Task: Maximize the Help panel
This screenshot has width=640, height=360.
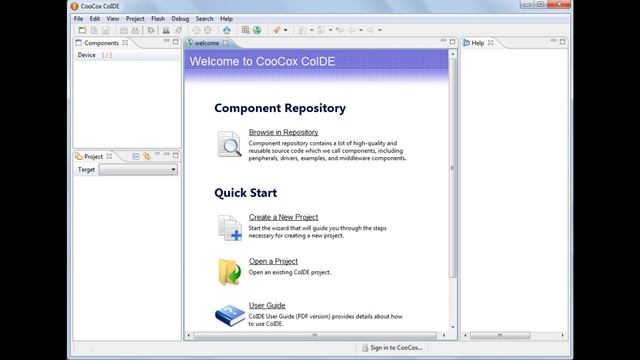Action: pos(562,42)
